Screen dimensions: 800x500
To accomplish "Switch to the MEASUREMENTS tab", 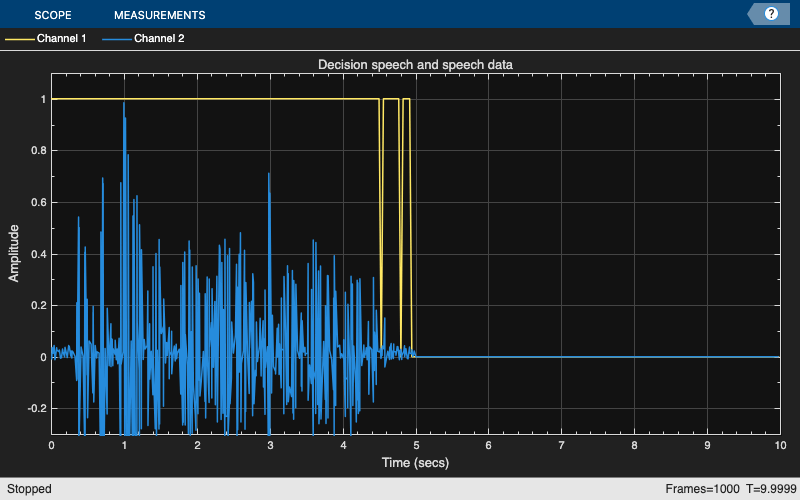I will click(x=160, y=15).
